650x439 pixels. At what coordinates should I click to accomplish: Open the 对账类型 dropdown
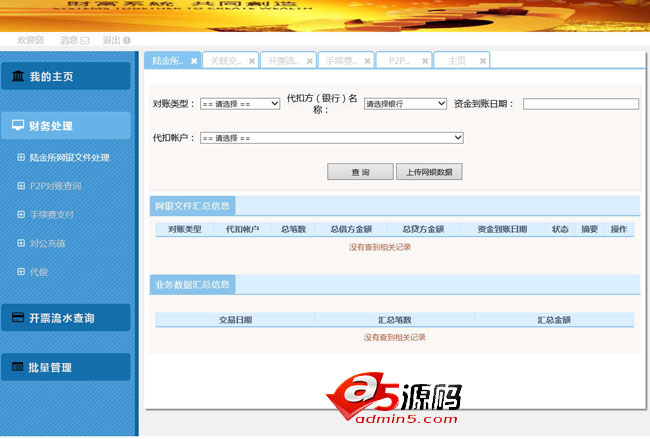(x=240, y=104)
